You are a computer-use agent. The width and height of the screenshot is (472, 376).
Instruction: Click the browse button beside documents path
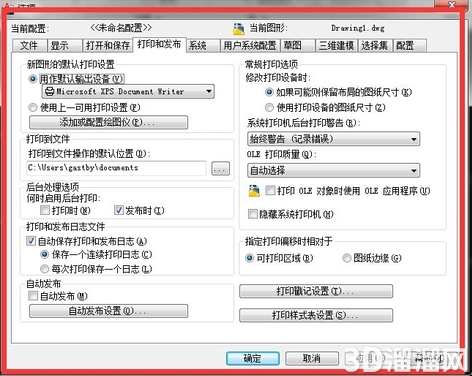point(220,169)
